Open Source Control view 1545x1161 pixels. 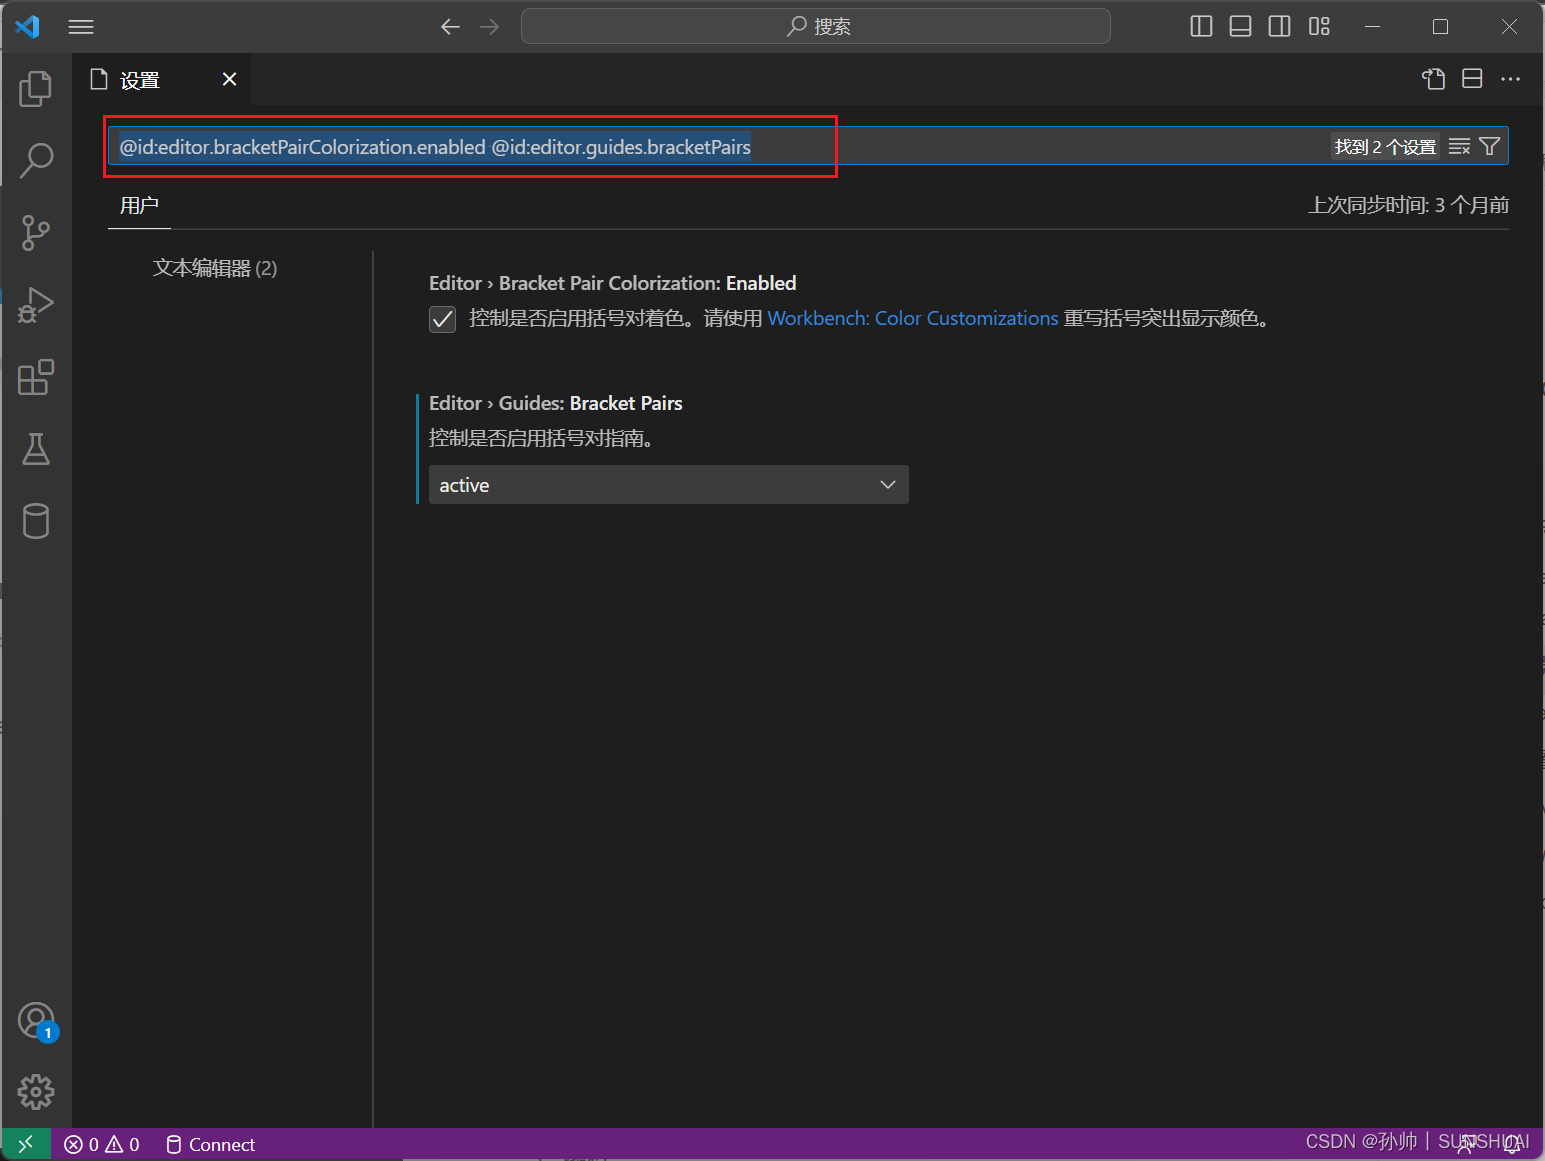(36, 232)
